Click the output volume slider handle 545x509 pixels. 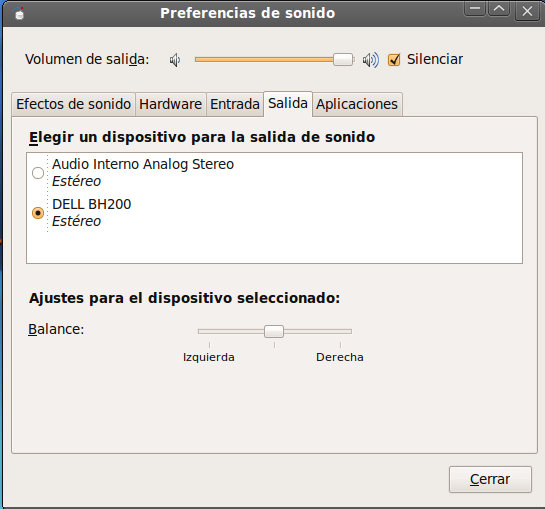343,59
